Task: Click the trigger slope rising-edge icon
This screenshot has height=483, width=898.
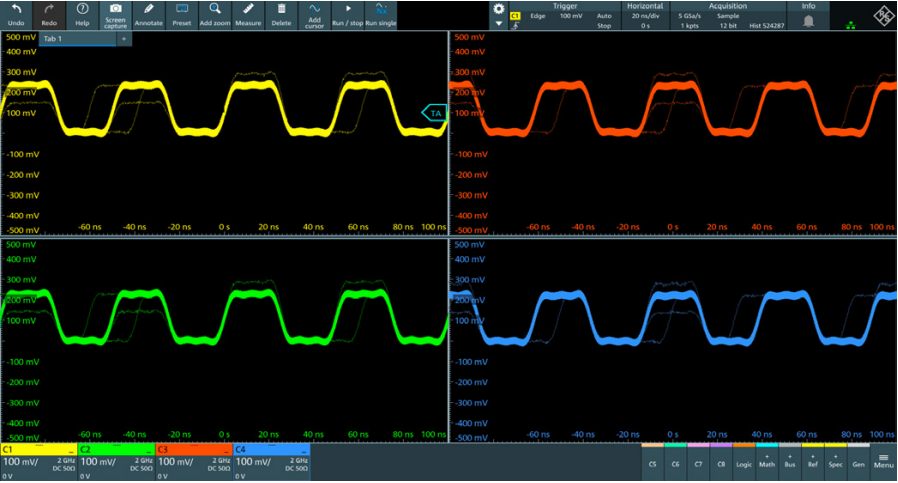Action: click(515, 26)
